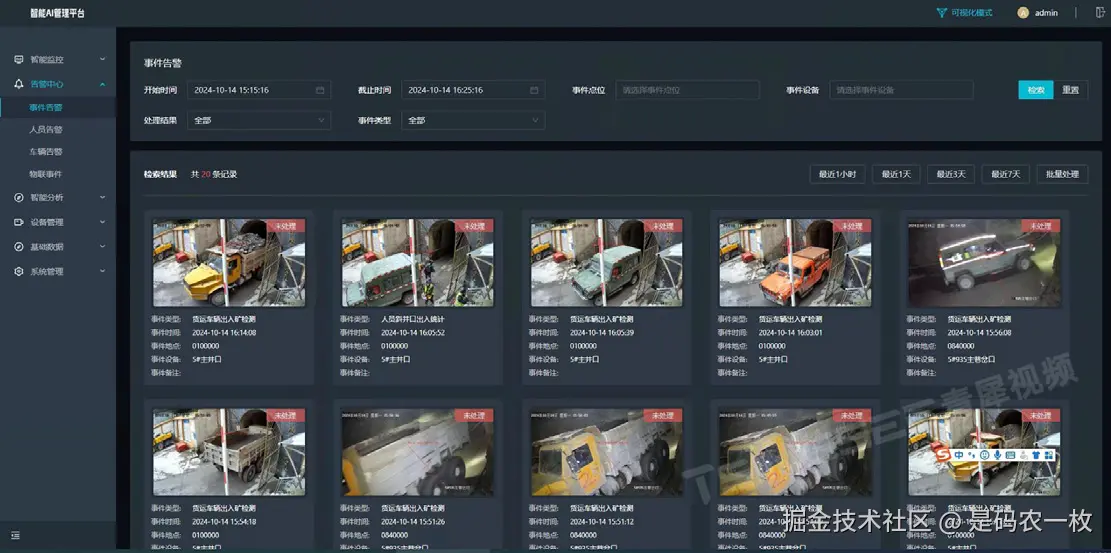Open the toolbox grid icon on Sogou toolbar
The image size is (1111, 553).
(x=1048, y=455)
